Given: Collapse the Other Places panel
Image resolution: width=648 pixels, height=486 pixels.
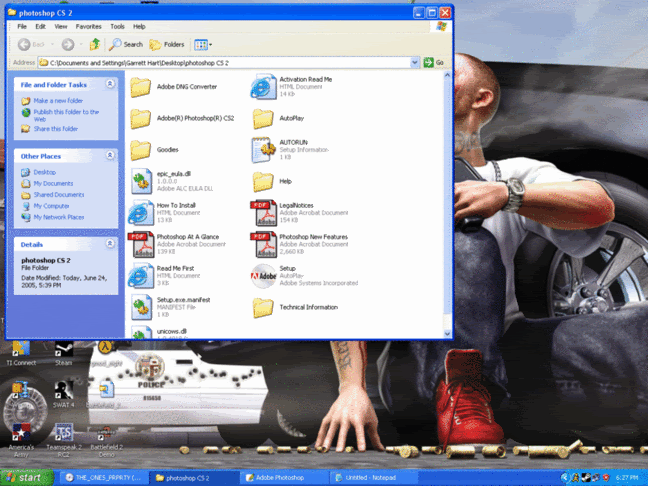Looking at the screenshot, I should (110, 155).
